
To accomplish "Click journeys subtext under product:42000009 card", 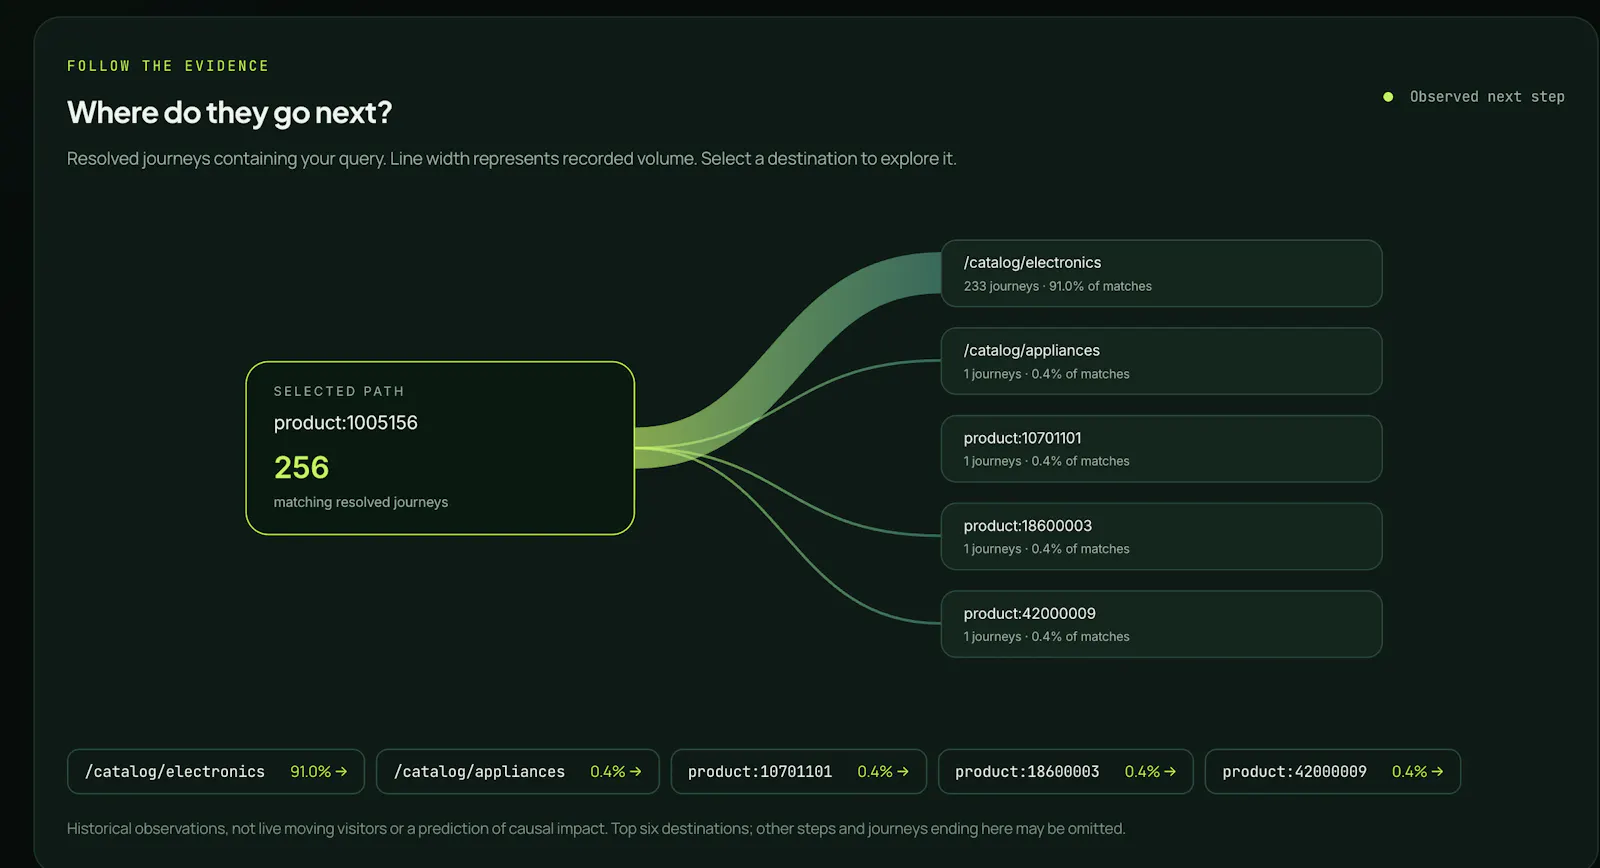I will (1046, 637).
